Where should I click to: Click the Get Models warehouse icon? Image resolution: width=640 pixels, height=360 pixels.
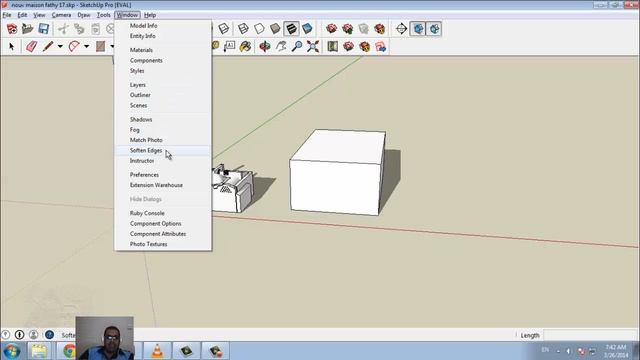coord(331,29)
